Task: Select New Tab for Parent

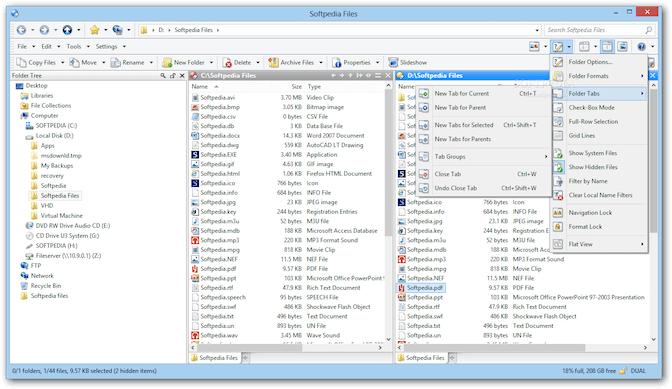Action: (483, 108)
